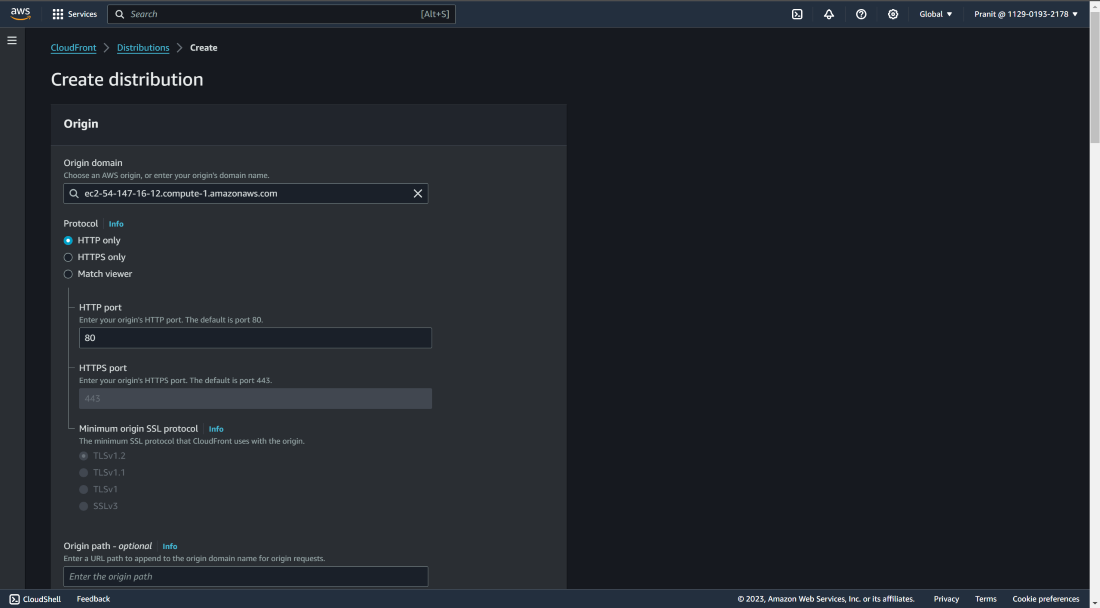This screenshot has height=608, width=1100.
Task: Open Minimum origin SSL protocol Info link
Action: [216, 429]
